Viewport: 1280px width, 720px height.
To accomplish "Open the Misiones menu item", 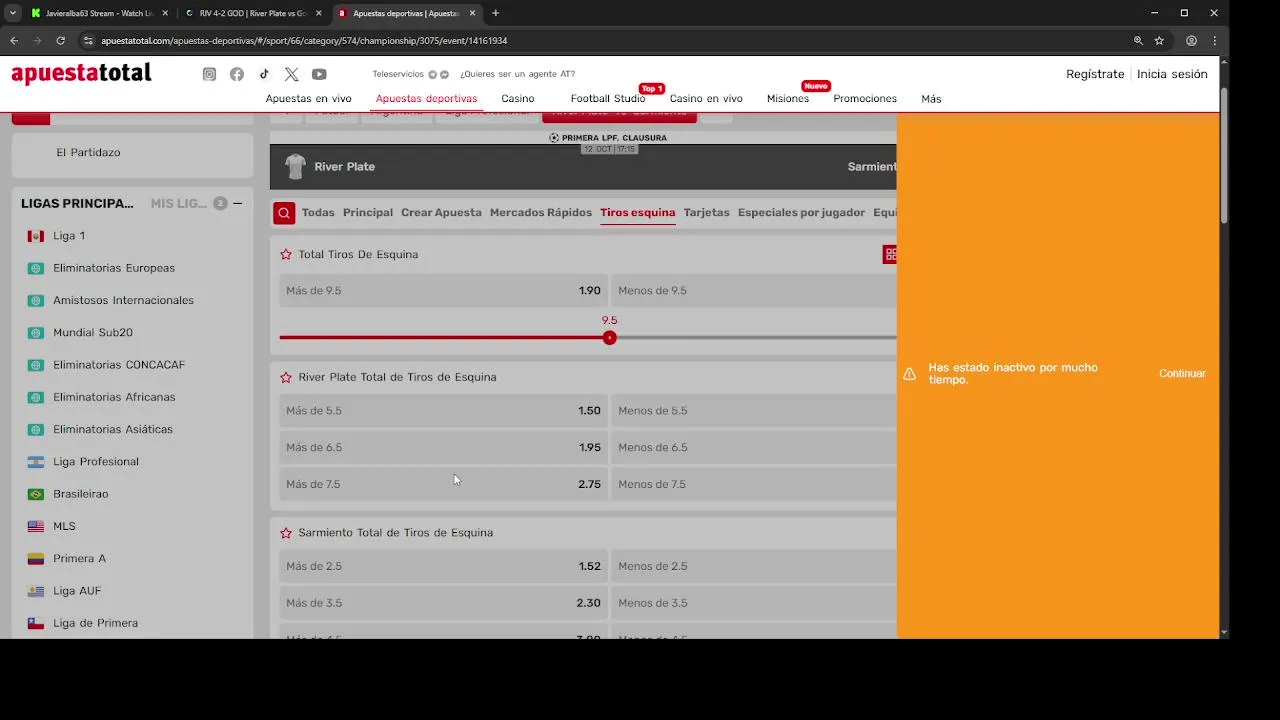I will tap(788, 99).
